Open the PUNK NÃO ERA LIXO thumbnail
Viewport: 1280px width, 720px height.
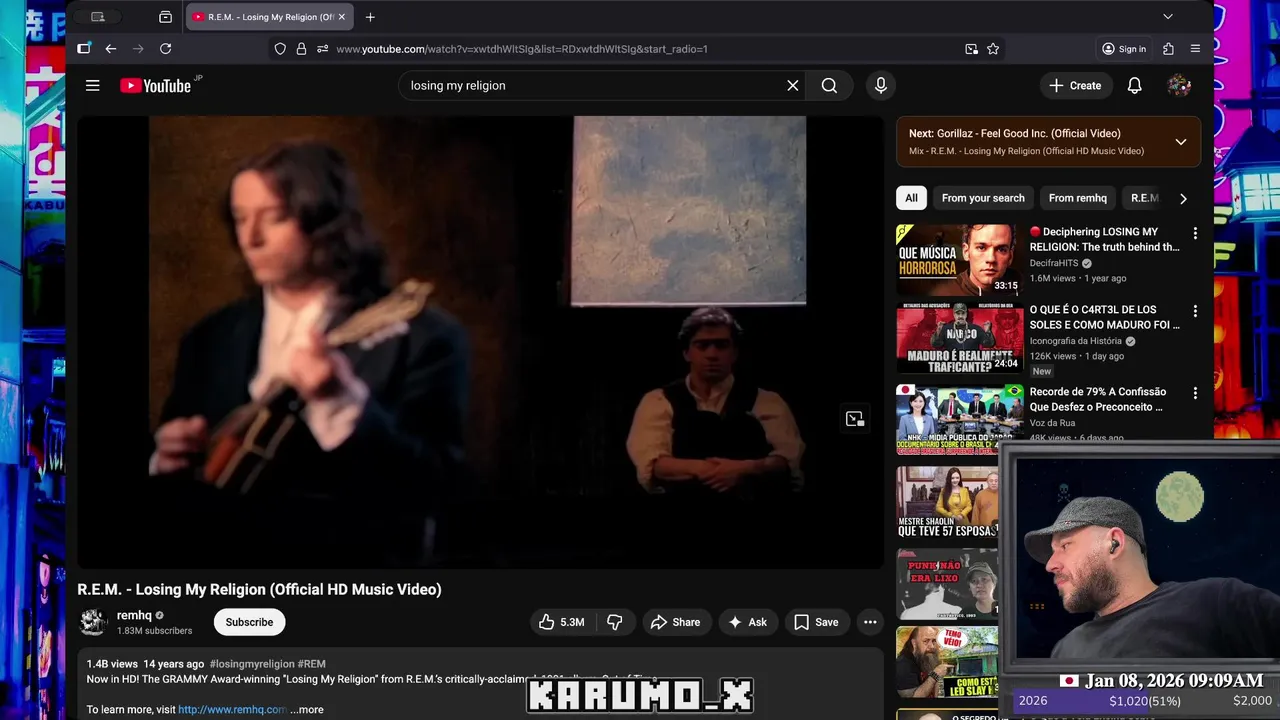[x=947, y=584]
